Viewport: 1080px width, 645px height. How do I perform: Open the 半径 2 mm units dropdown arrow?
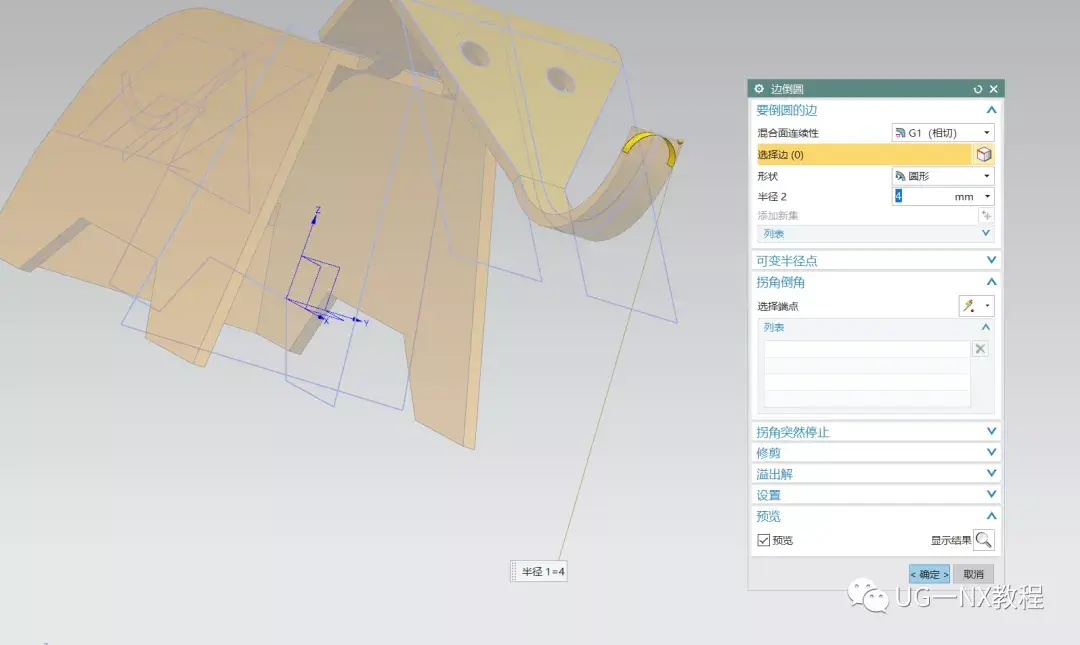pos(987,197)
